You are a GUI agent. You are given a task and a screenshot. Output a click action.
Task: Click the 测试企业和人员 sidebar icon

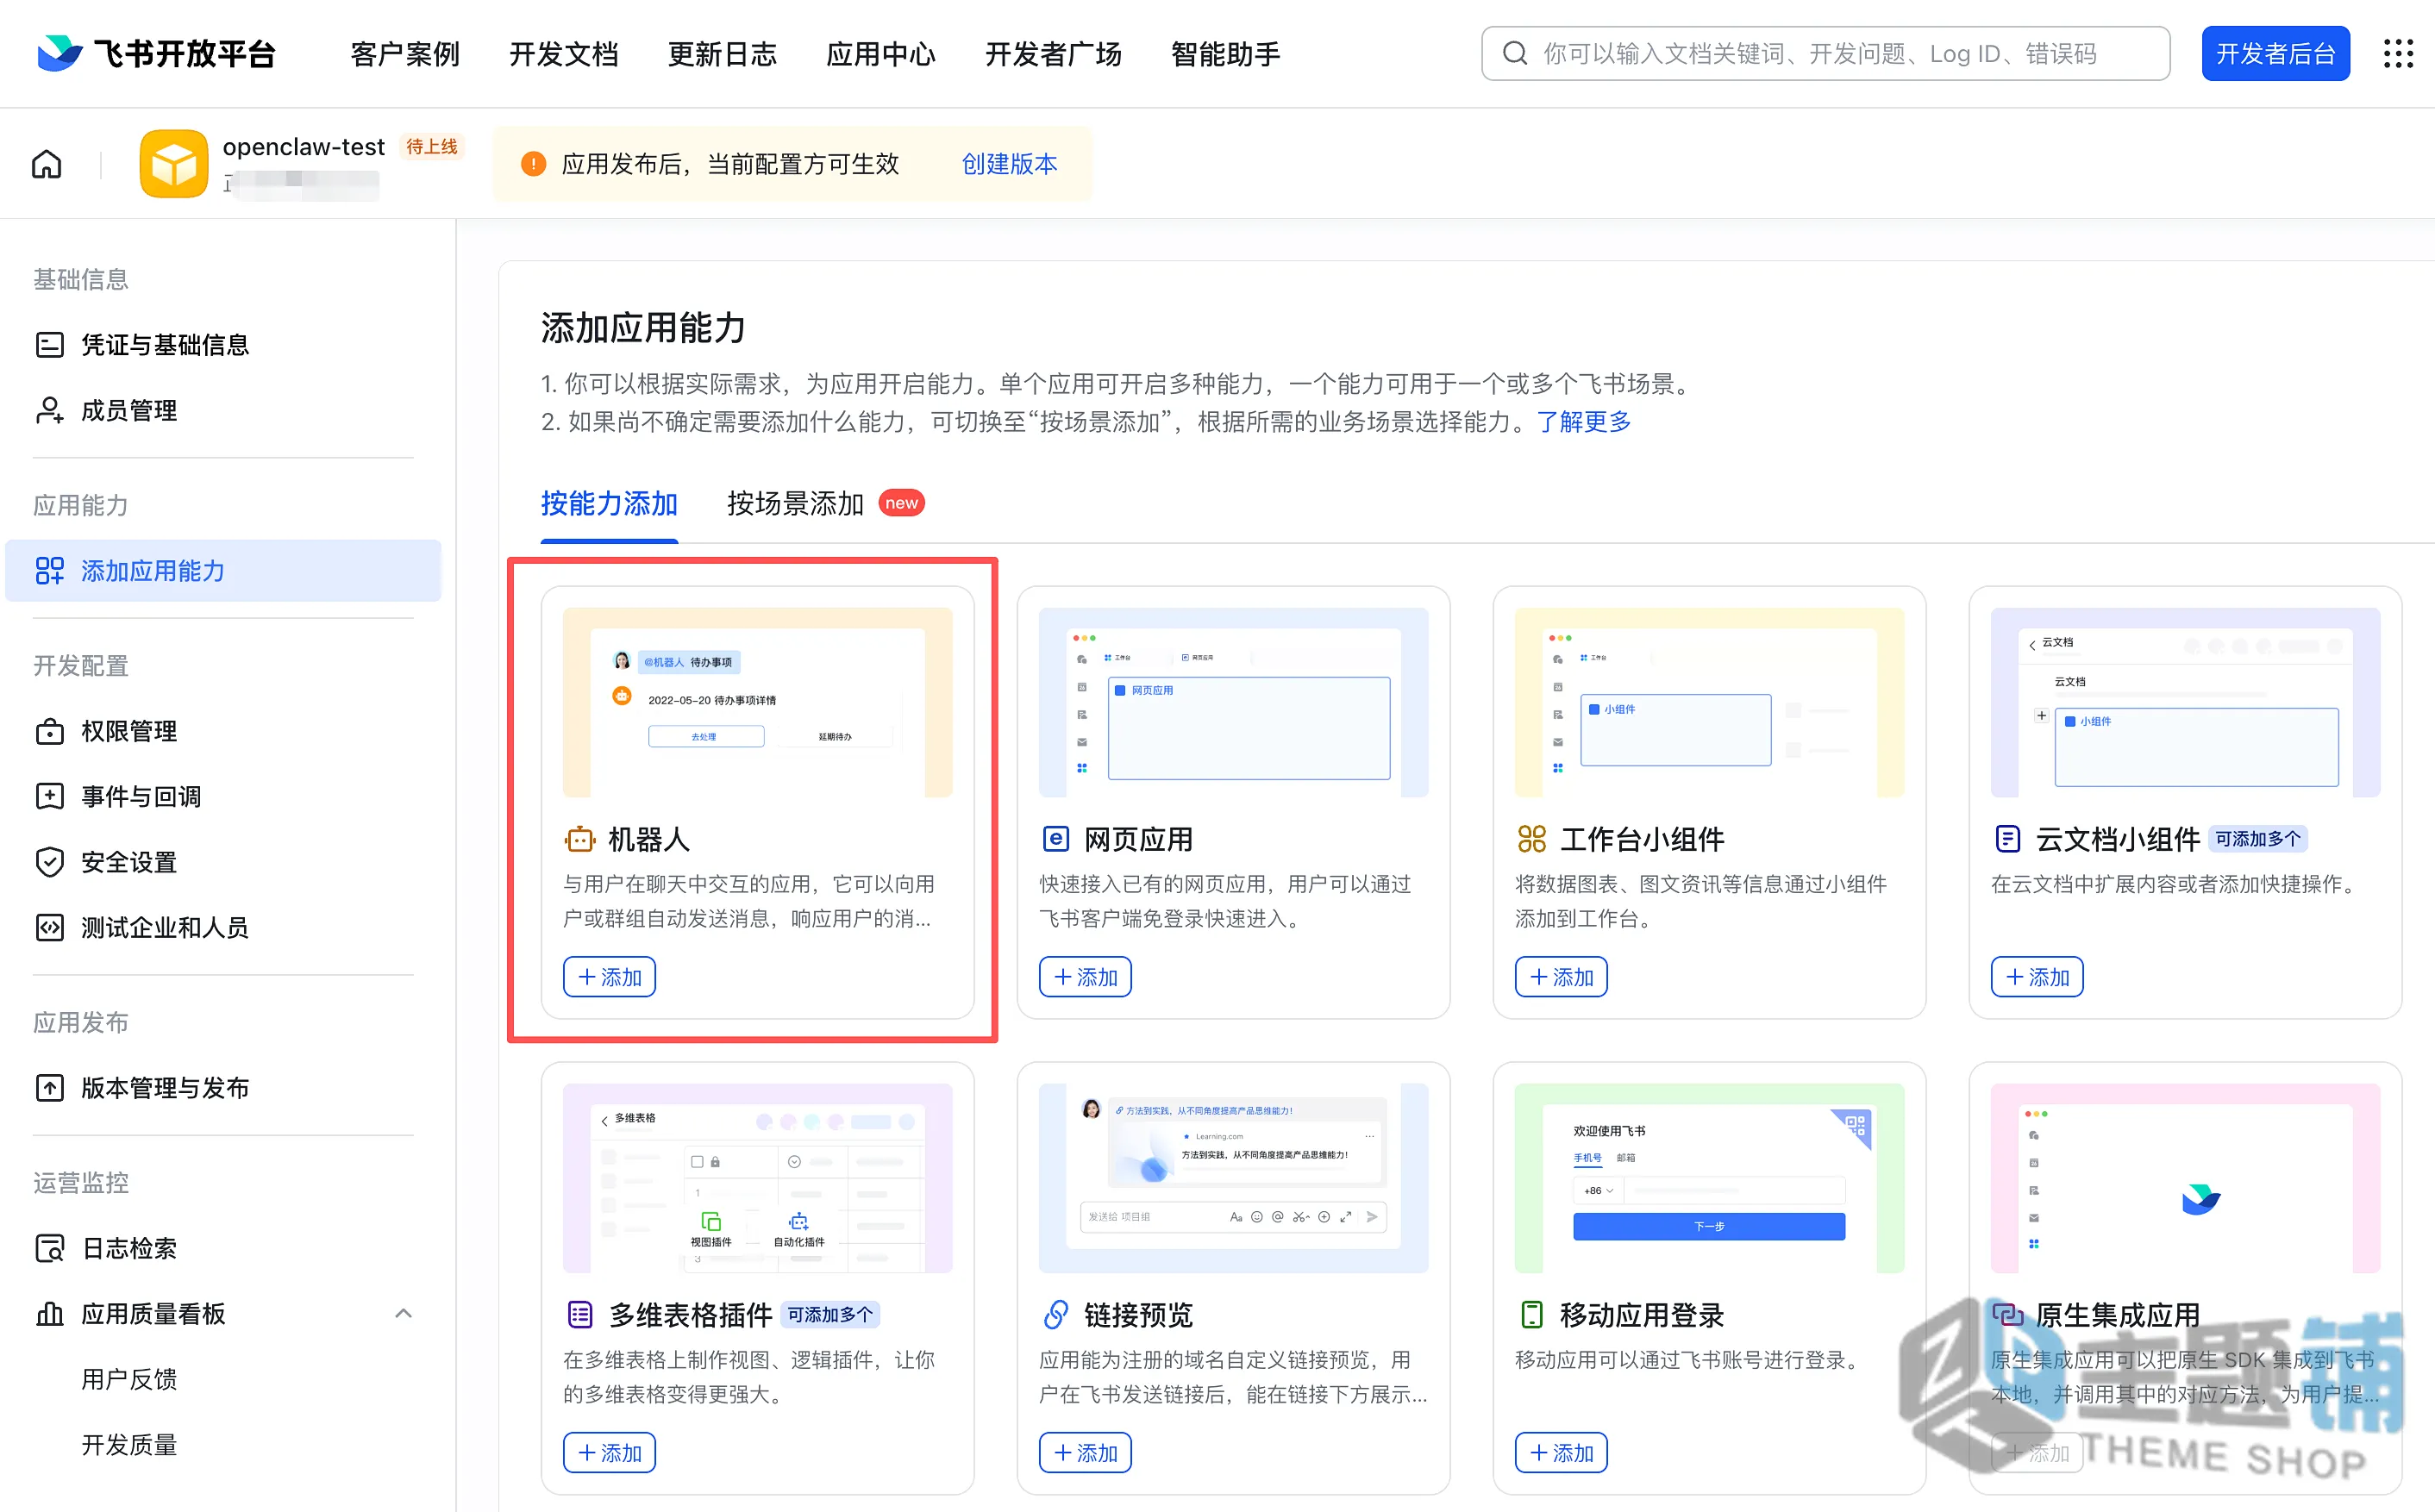pos(49,927)
